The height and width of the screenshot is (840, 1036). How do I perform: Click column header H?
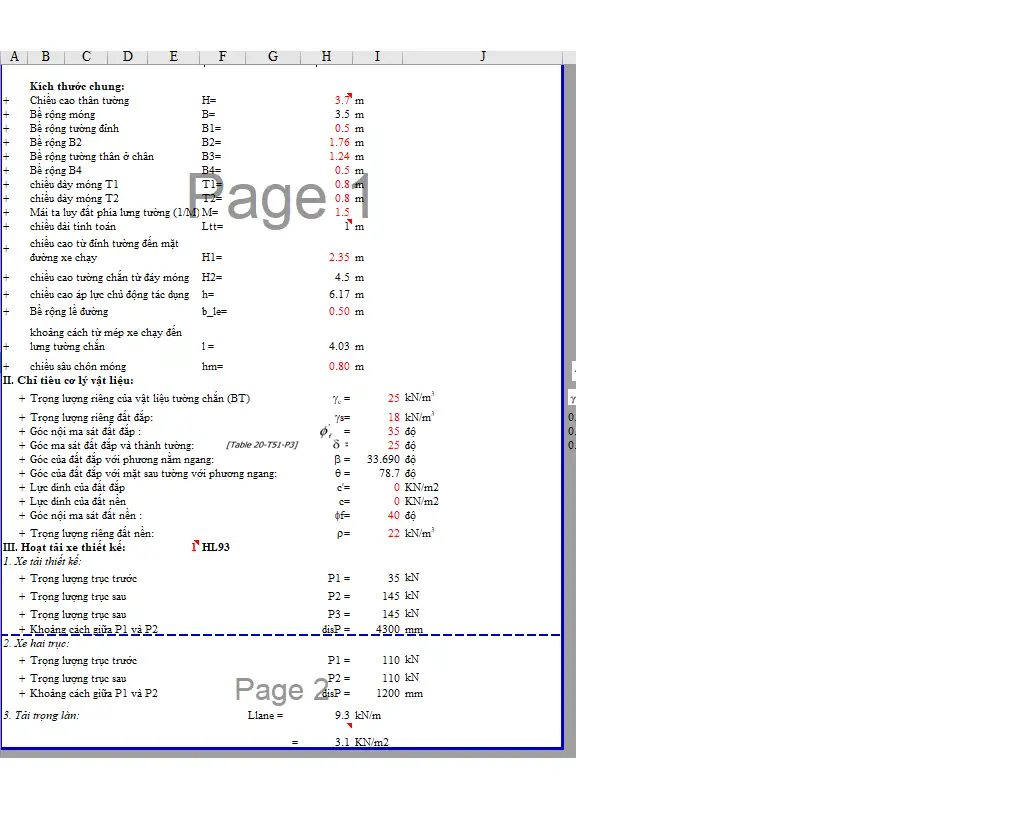click(x=326, y=57)
